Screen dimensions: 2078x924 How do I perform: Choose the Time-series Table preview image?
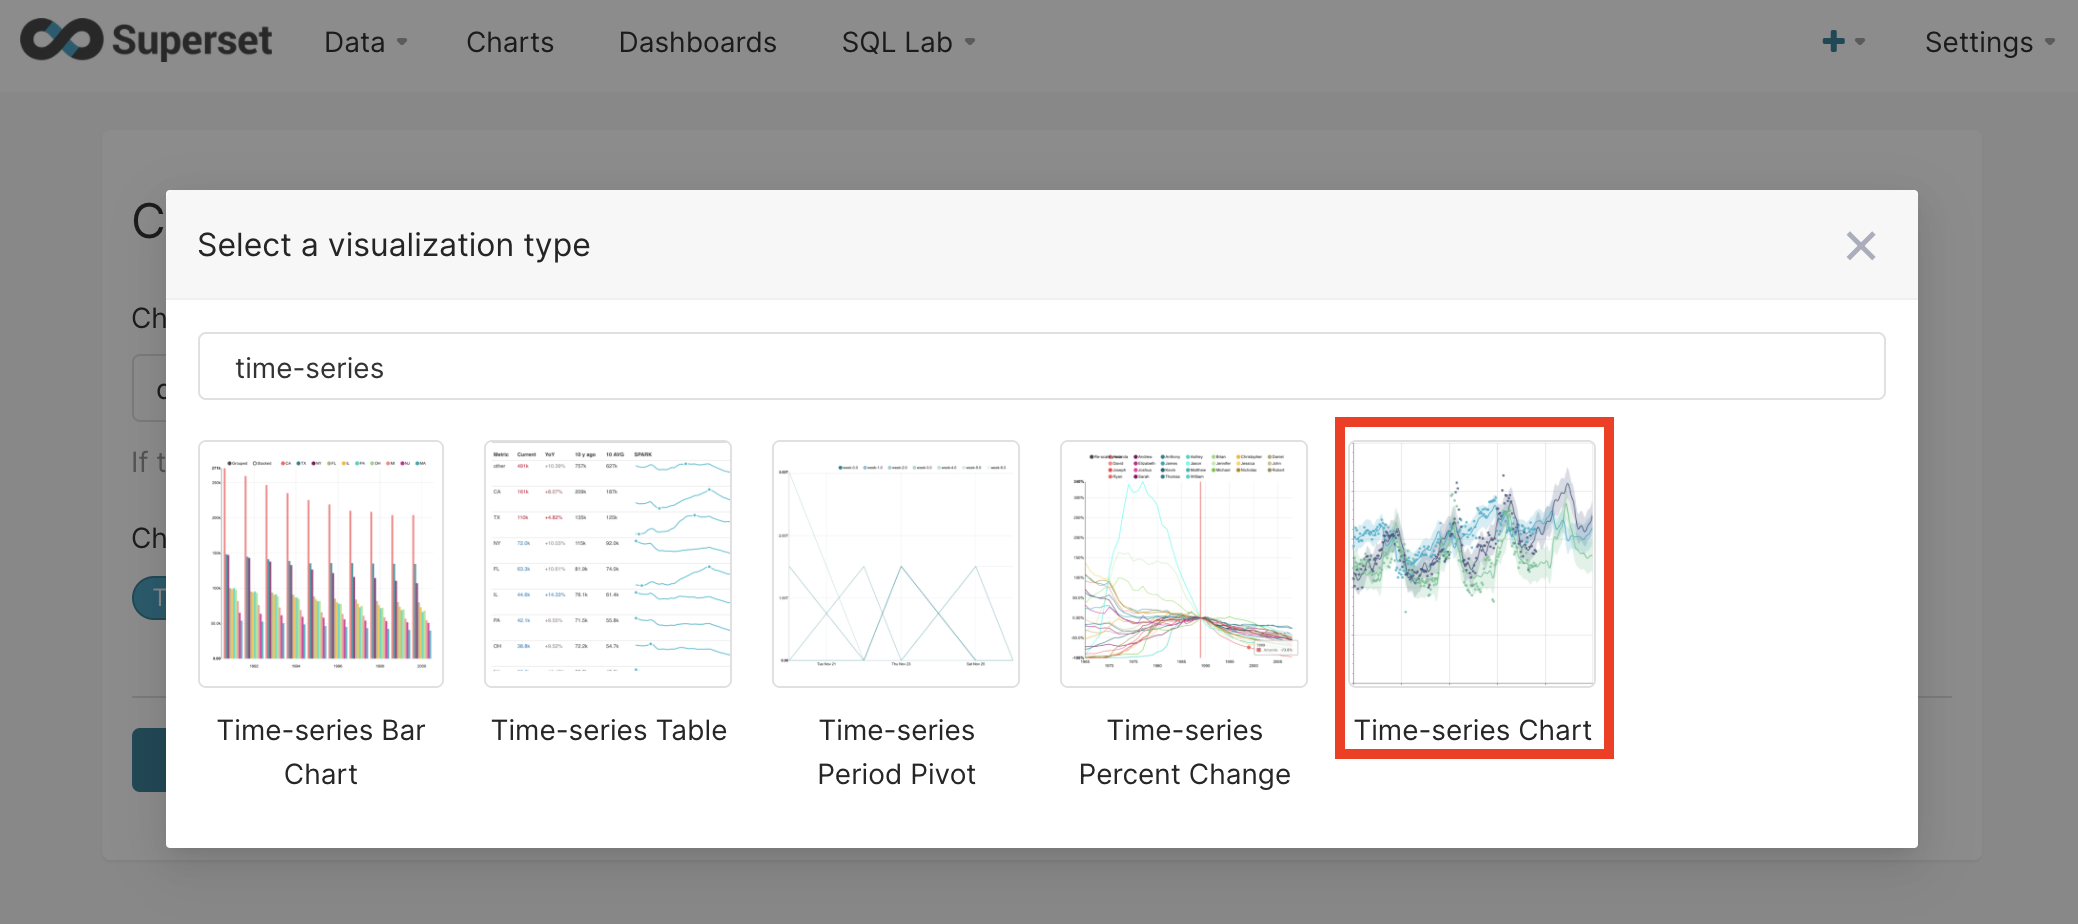coord(608,564)
